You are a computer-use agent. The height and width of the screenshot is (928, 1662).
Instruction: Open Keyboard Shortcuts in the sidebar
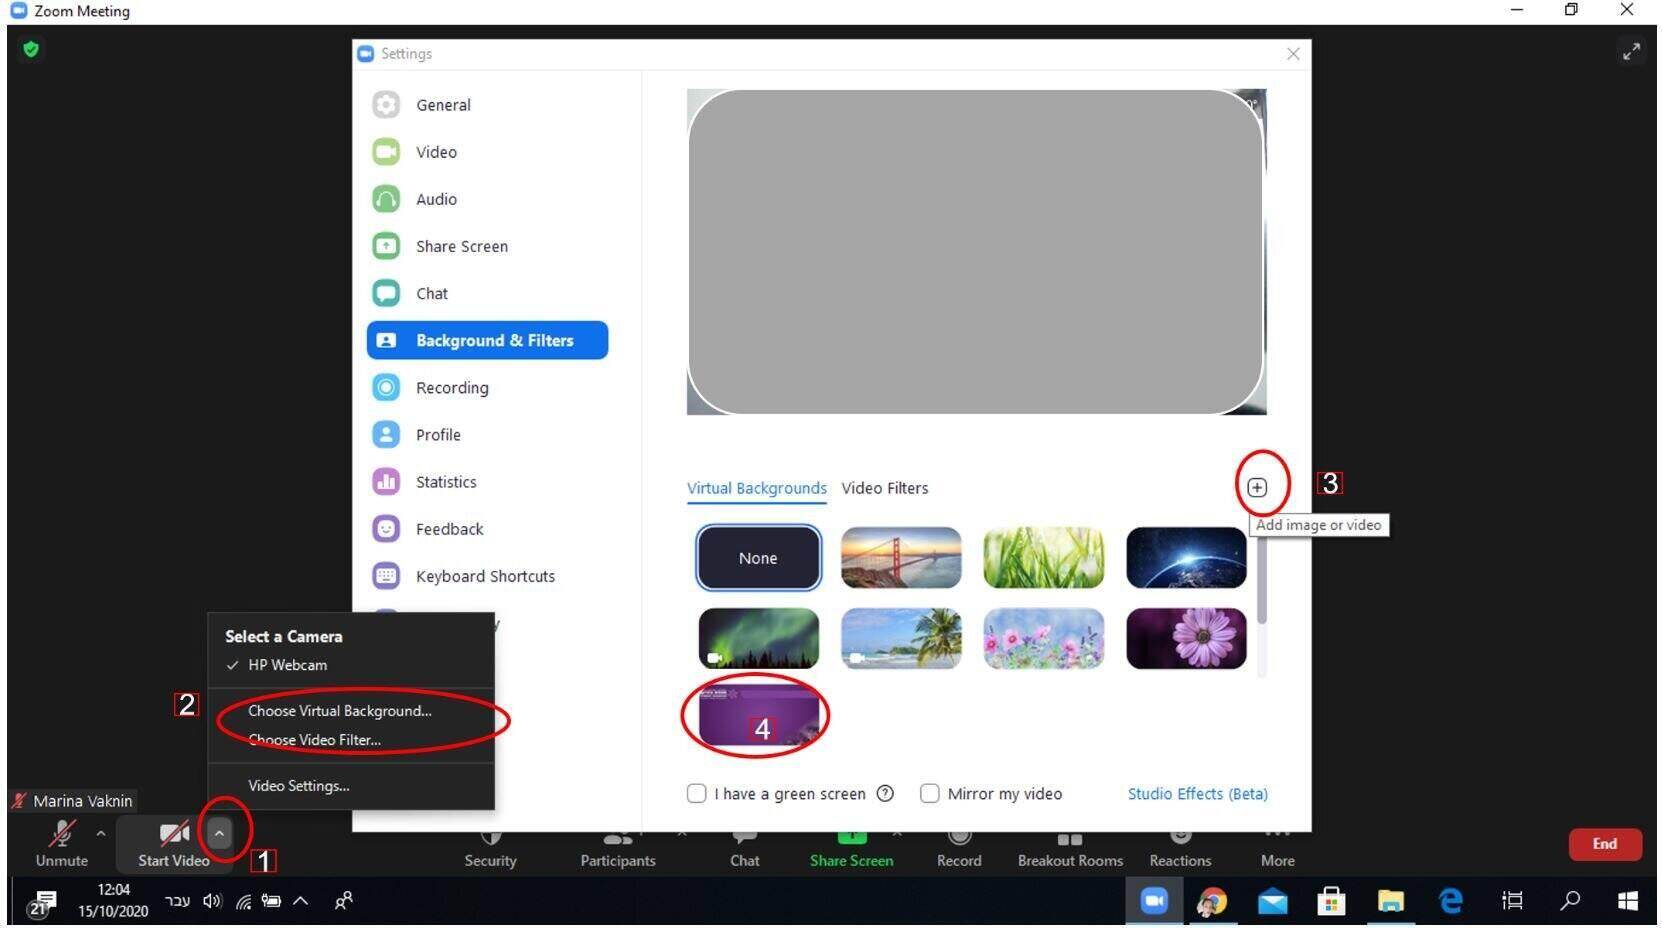tap(463, 575)
